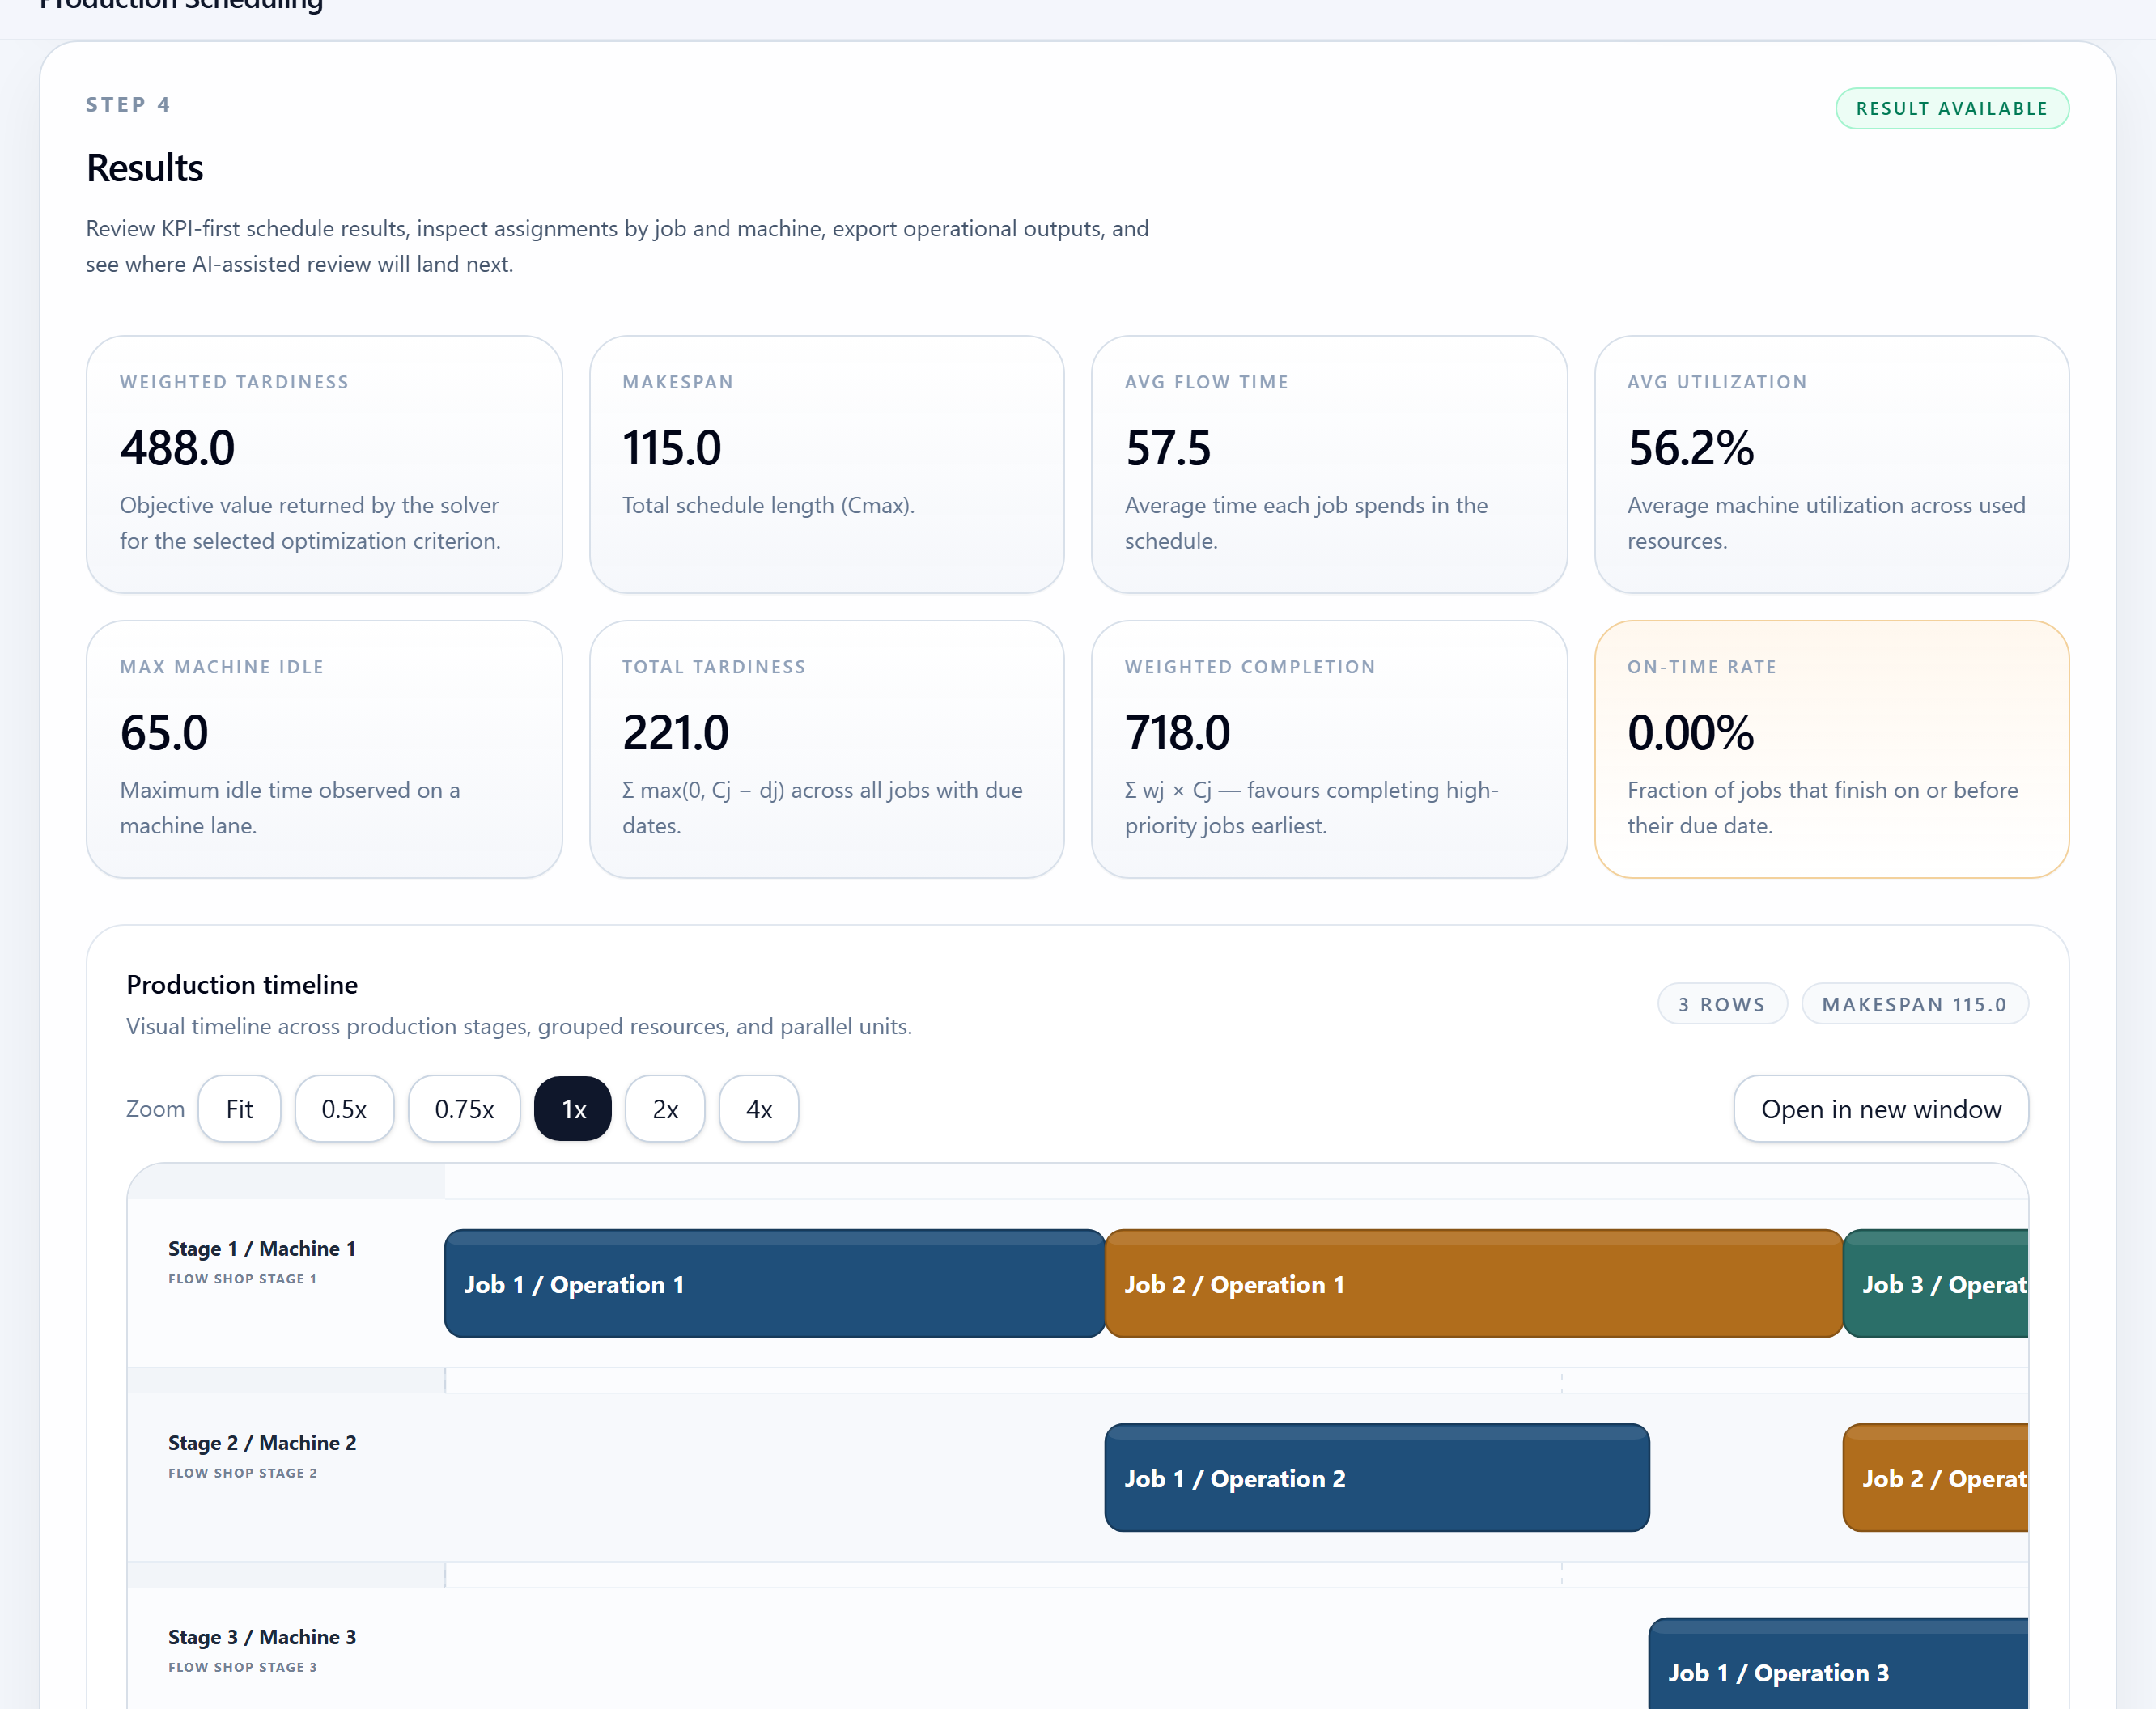Click the Production timeline heading

(x=242, y=985)
